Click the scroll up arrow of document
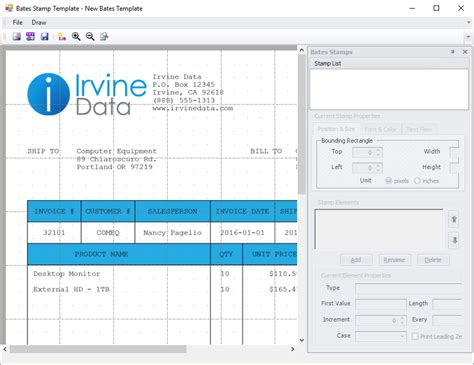The width and height of the screenshot is (474, 365). (302, 50)
